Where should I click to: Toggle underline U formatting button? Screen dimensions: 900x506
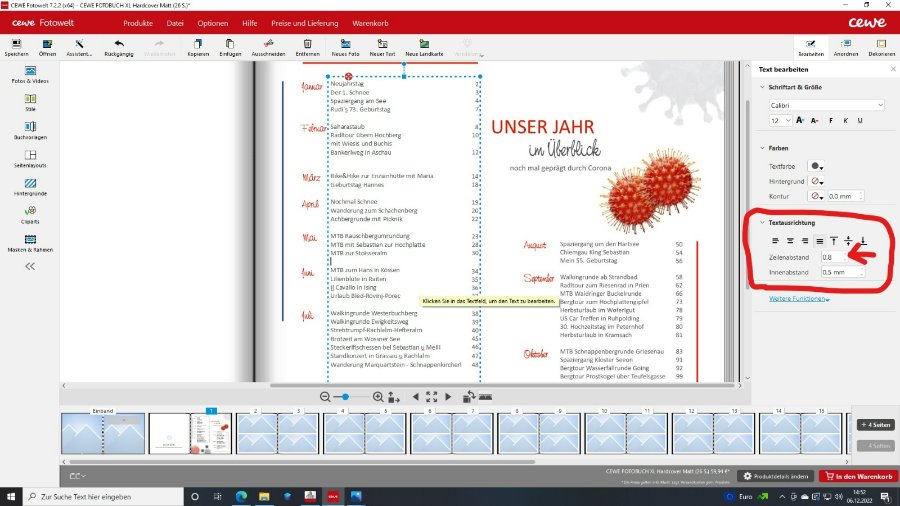pyautogui.click(x=861, y=120)
